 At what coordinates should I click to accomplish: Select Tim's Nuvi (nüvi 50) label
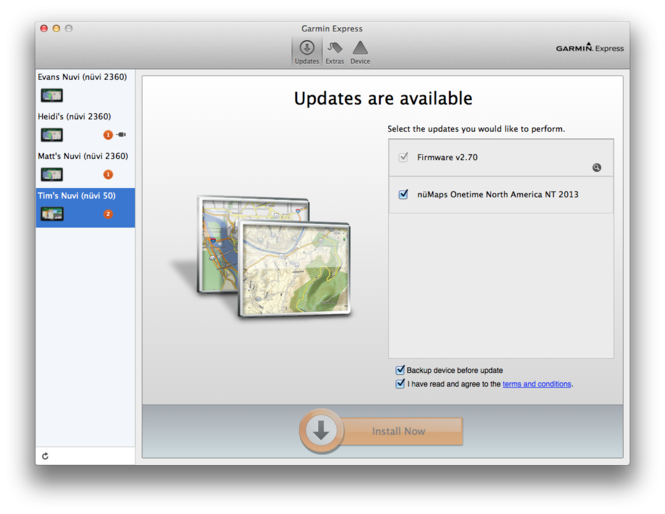tap(76, 196)
